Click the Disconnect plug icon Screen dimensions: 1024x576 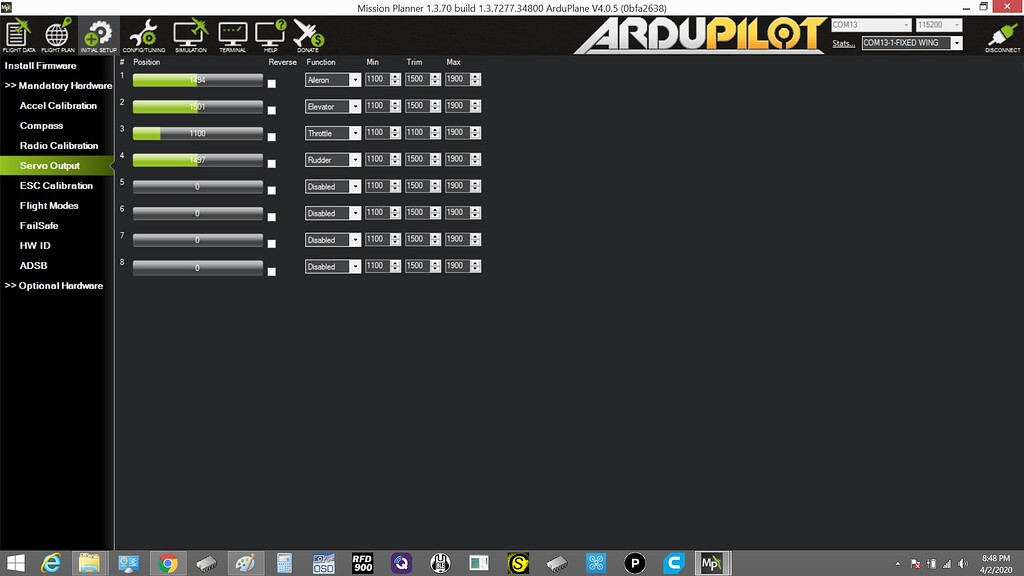(1002, 35)
